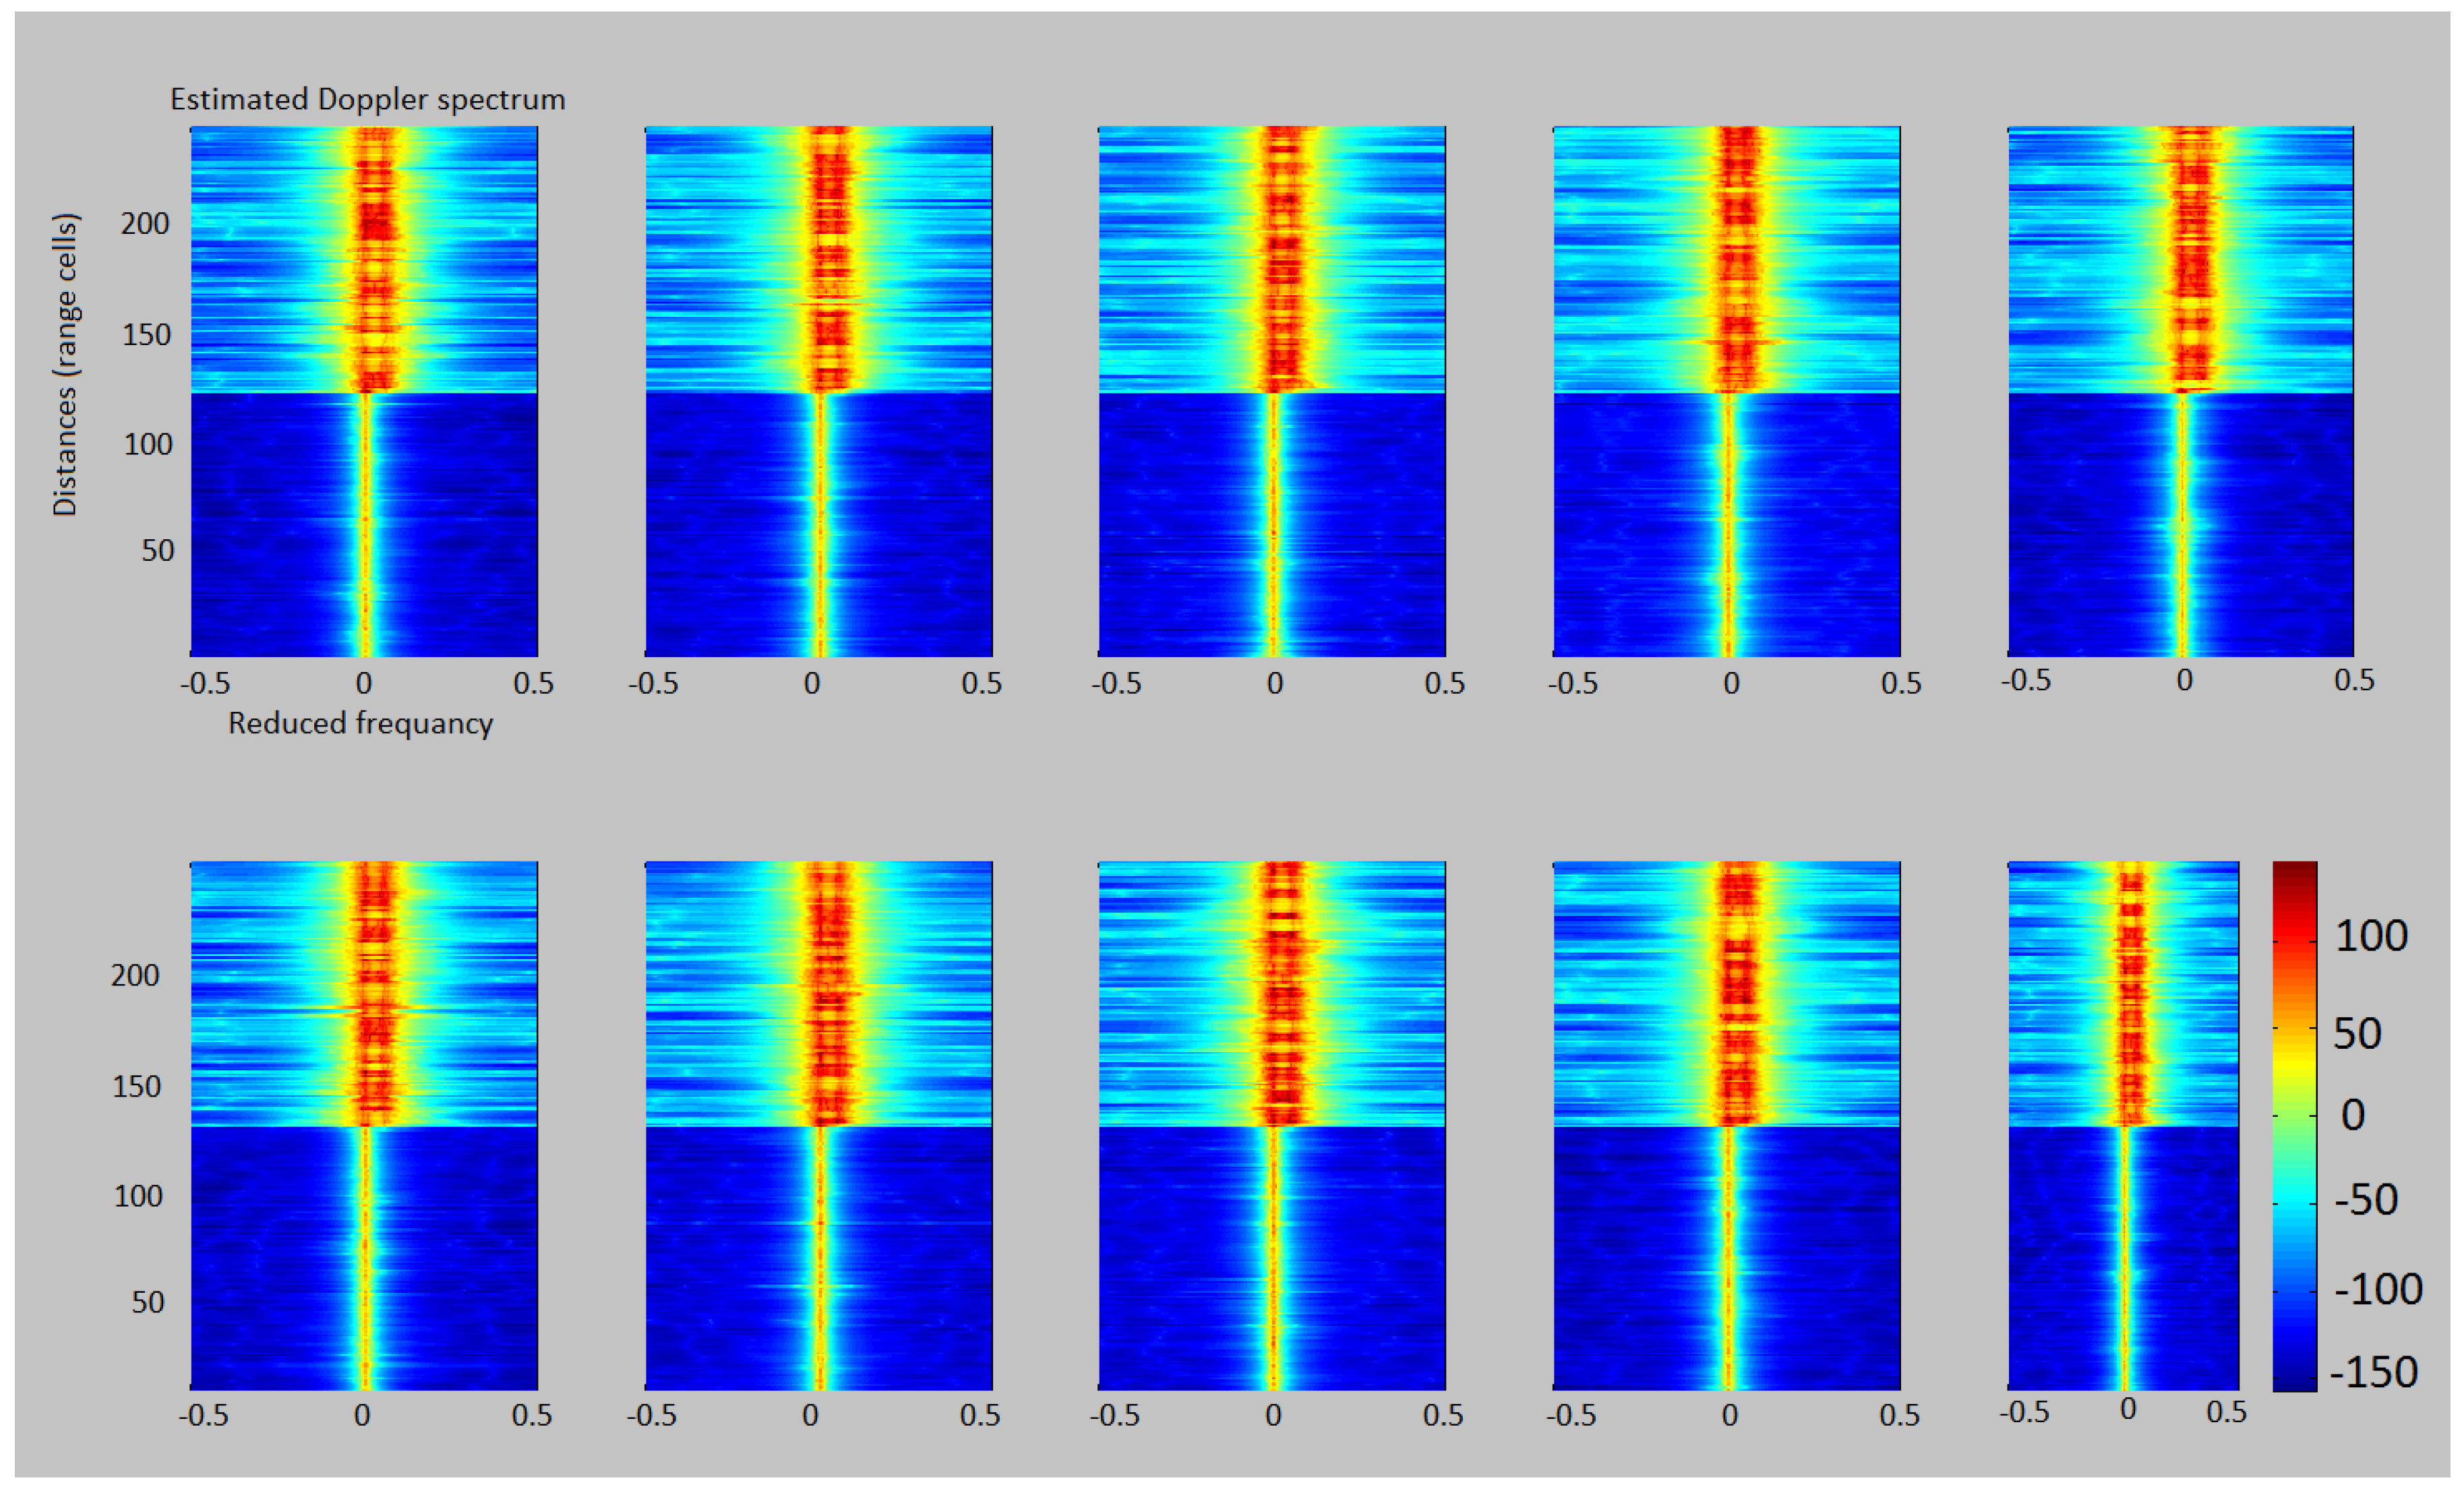Image resolution: width=2464 pixels, height=1493 pixels.
Task: Click the second plot in bottom row
Action: click(818, 1125)
